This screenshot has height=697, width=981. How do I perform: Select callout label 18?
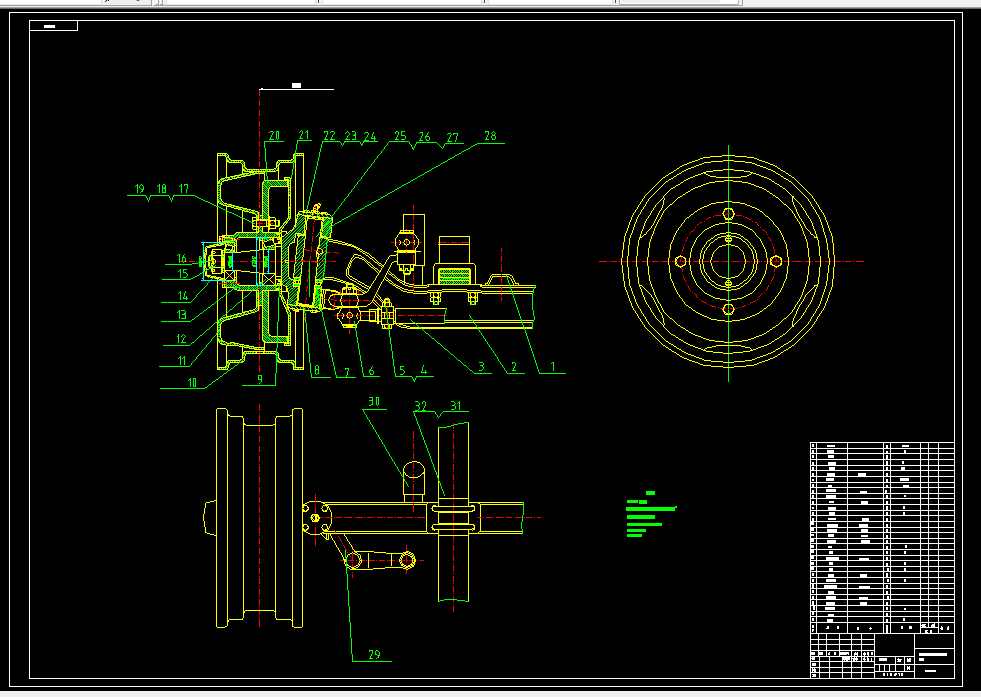(161, 188)
